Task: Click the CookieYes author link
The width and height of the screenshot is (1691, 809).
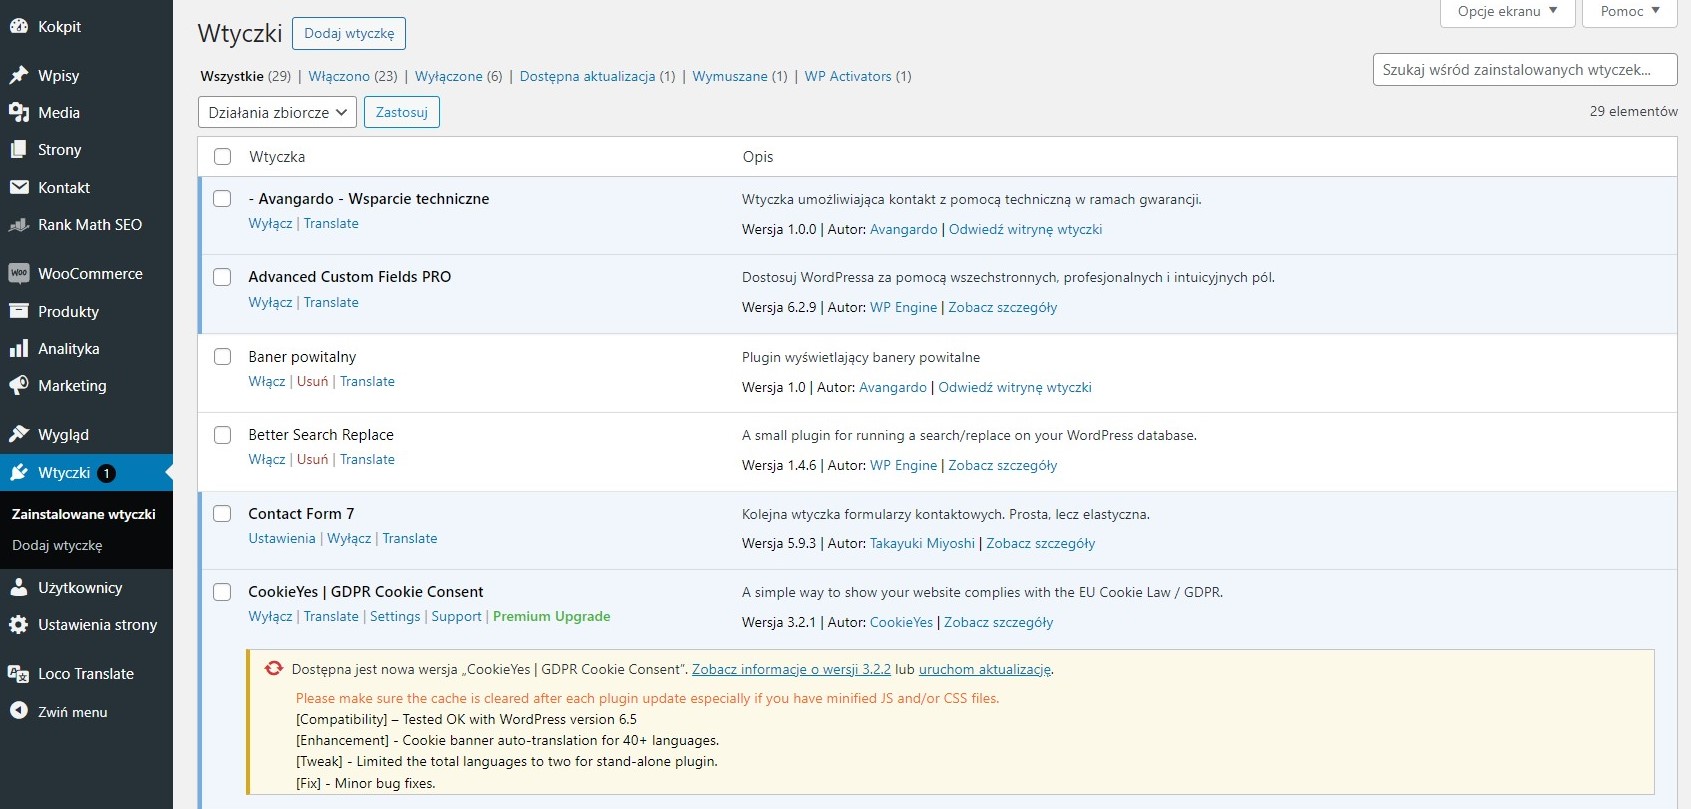Action: click(901, 623)
